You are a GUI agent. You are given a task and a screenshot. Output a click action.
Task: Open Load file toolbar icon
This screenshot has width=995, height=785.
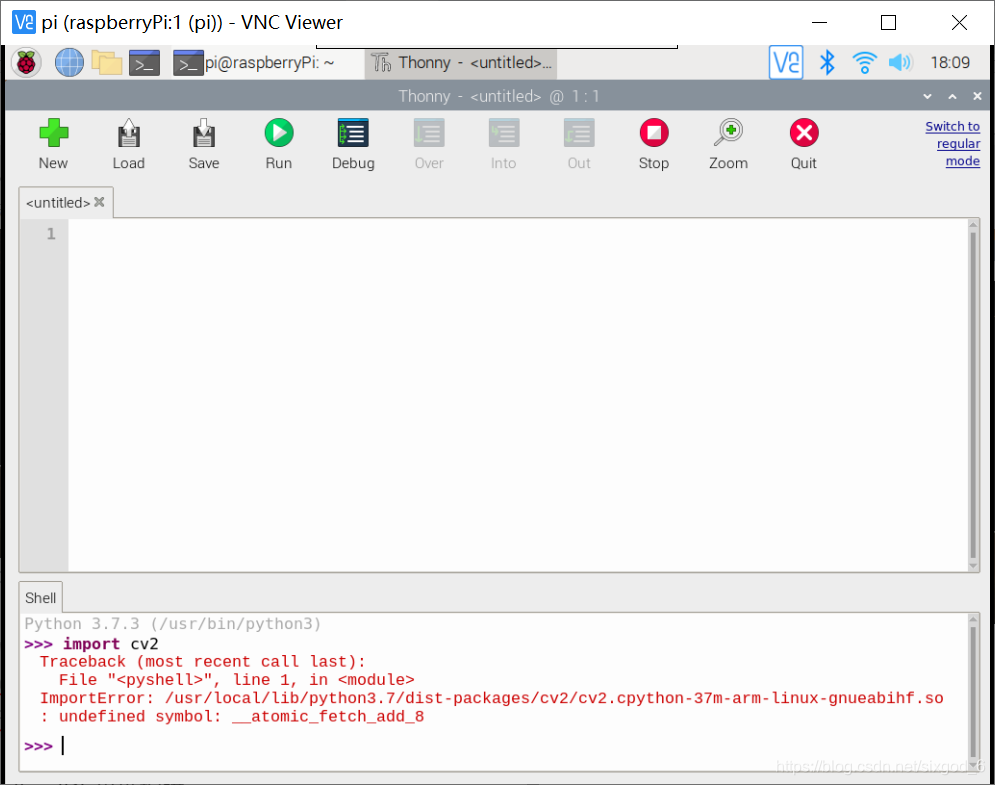pos(129,143)
